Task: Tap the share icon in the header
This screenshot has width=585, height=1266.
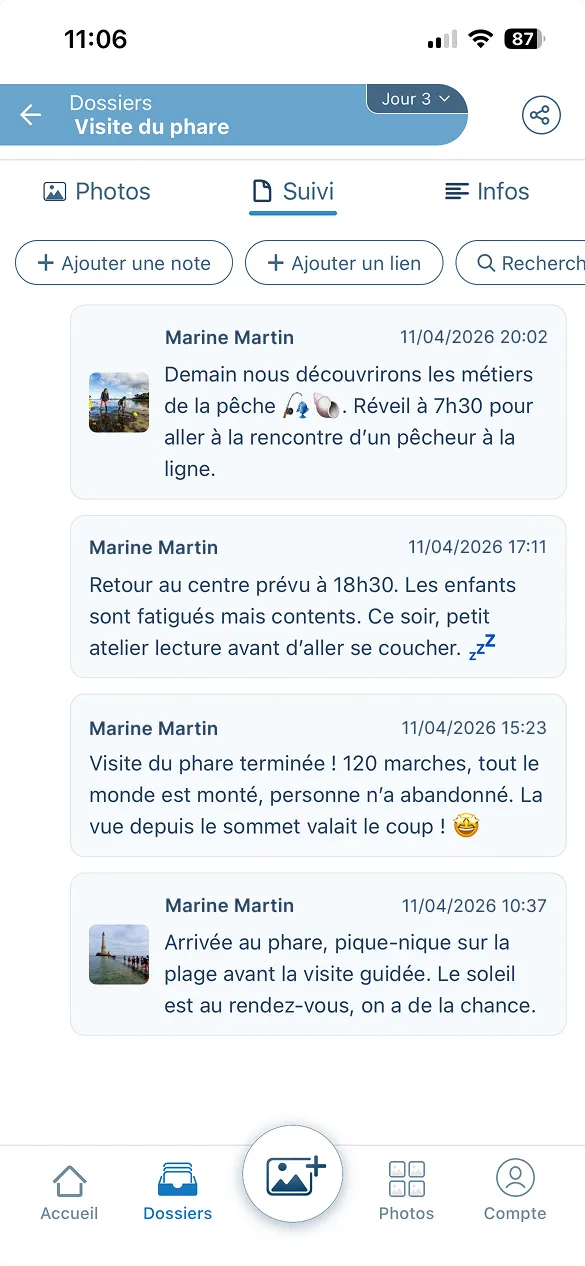Action: tap(541, 115)
